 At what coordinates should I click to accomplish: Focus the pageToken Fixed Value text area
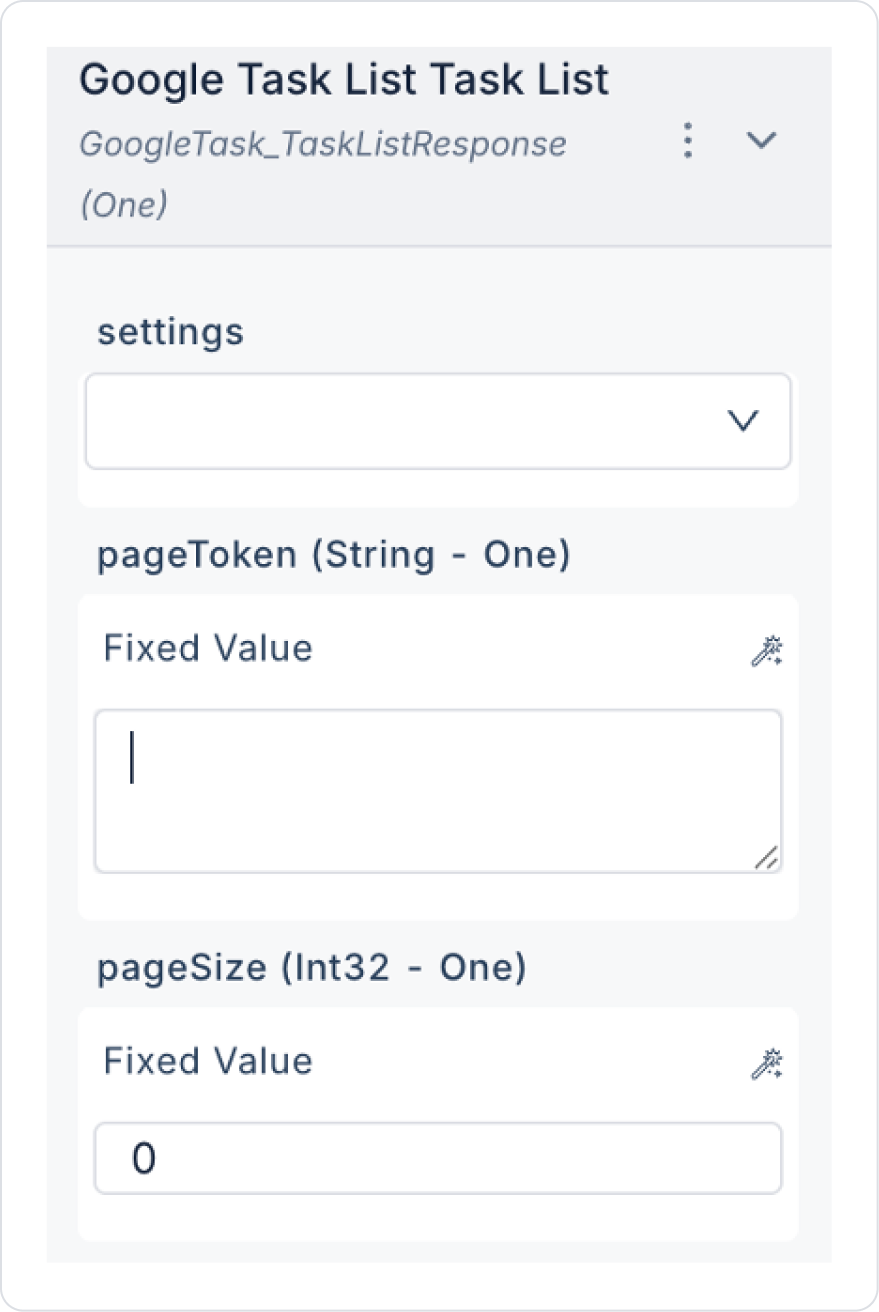(438, 791)
